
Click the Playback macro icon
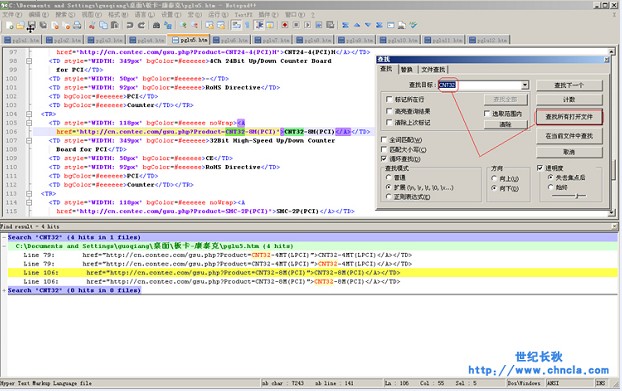(307, 25)
